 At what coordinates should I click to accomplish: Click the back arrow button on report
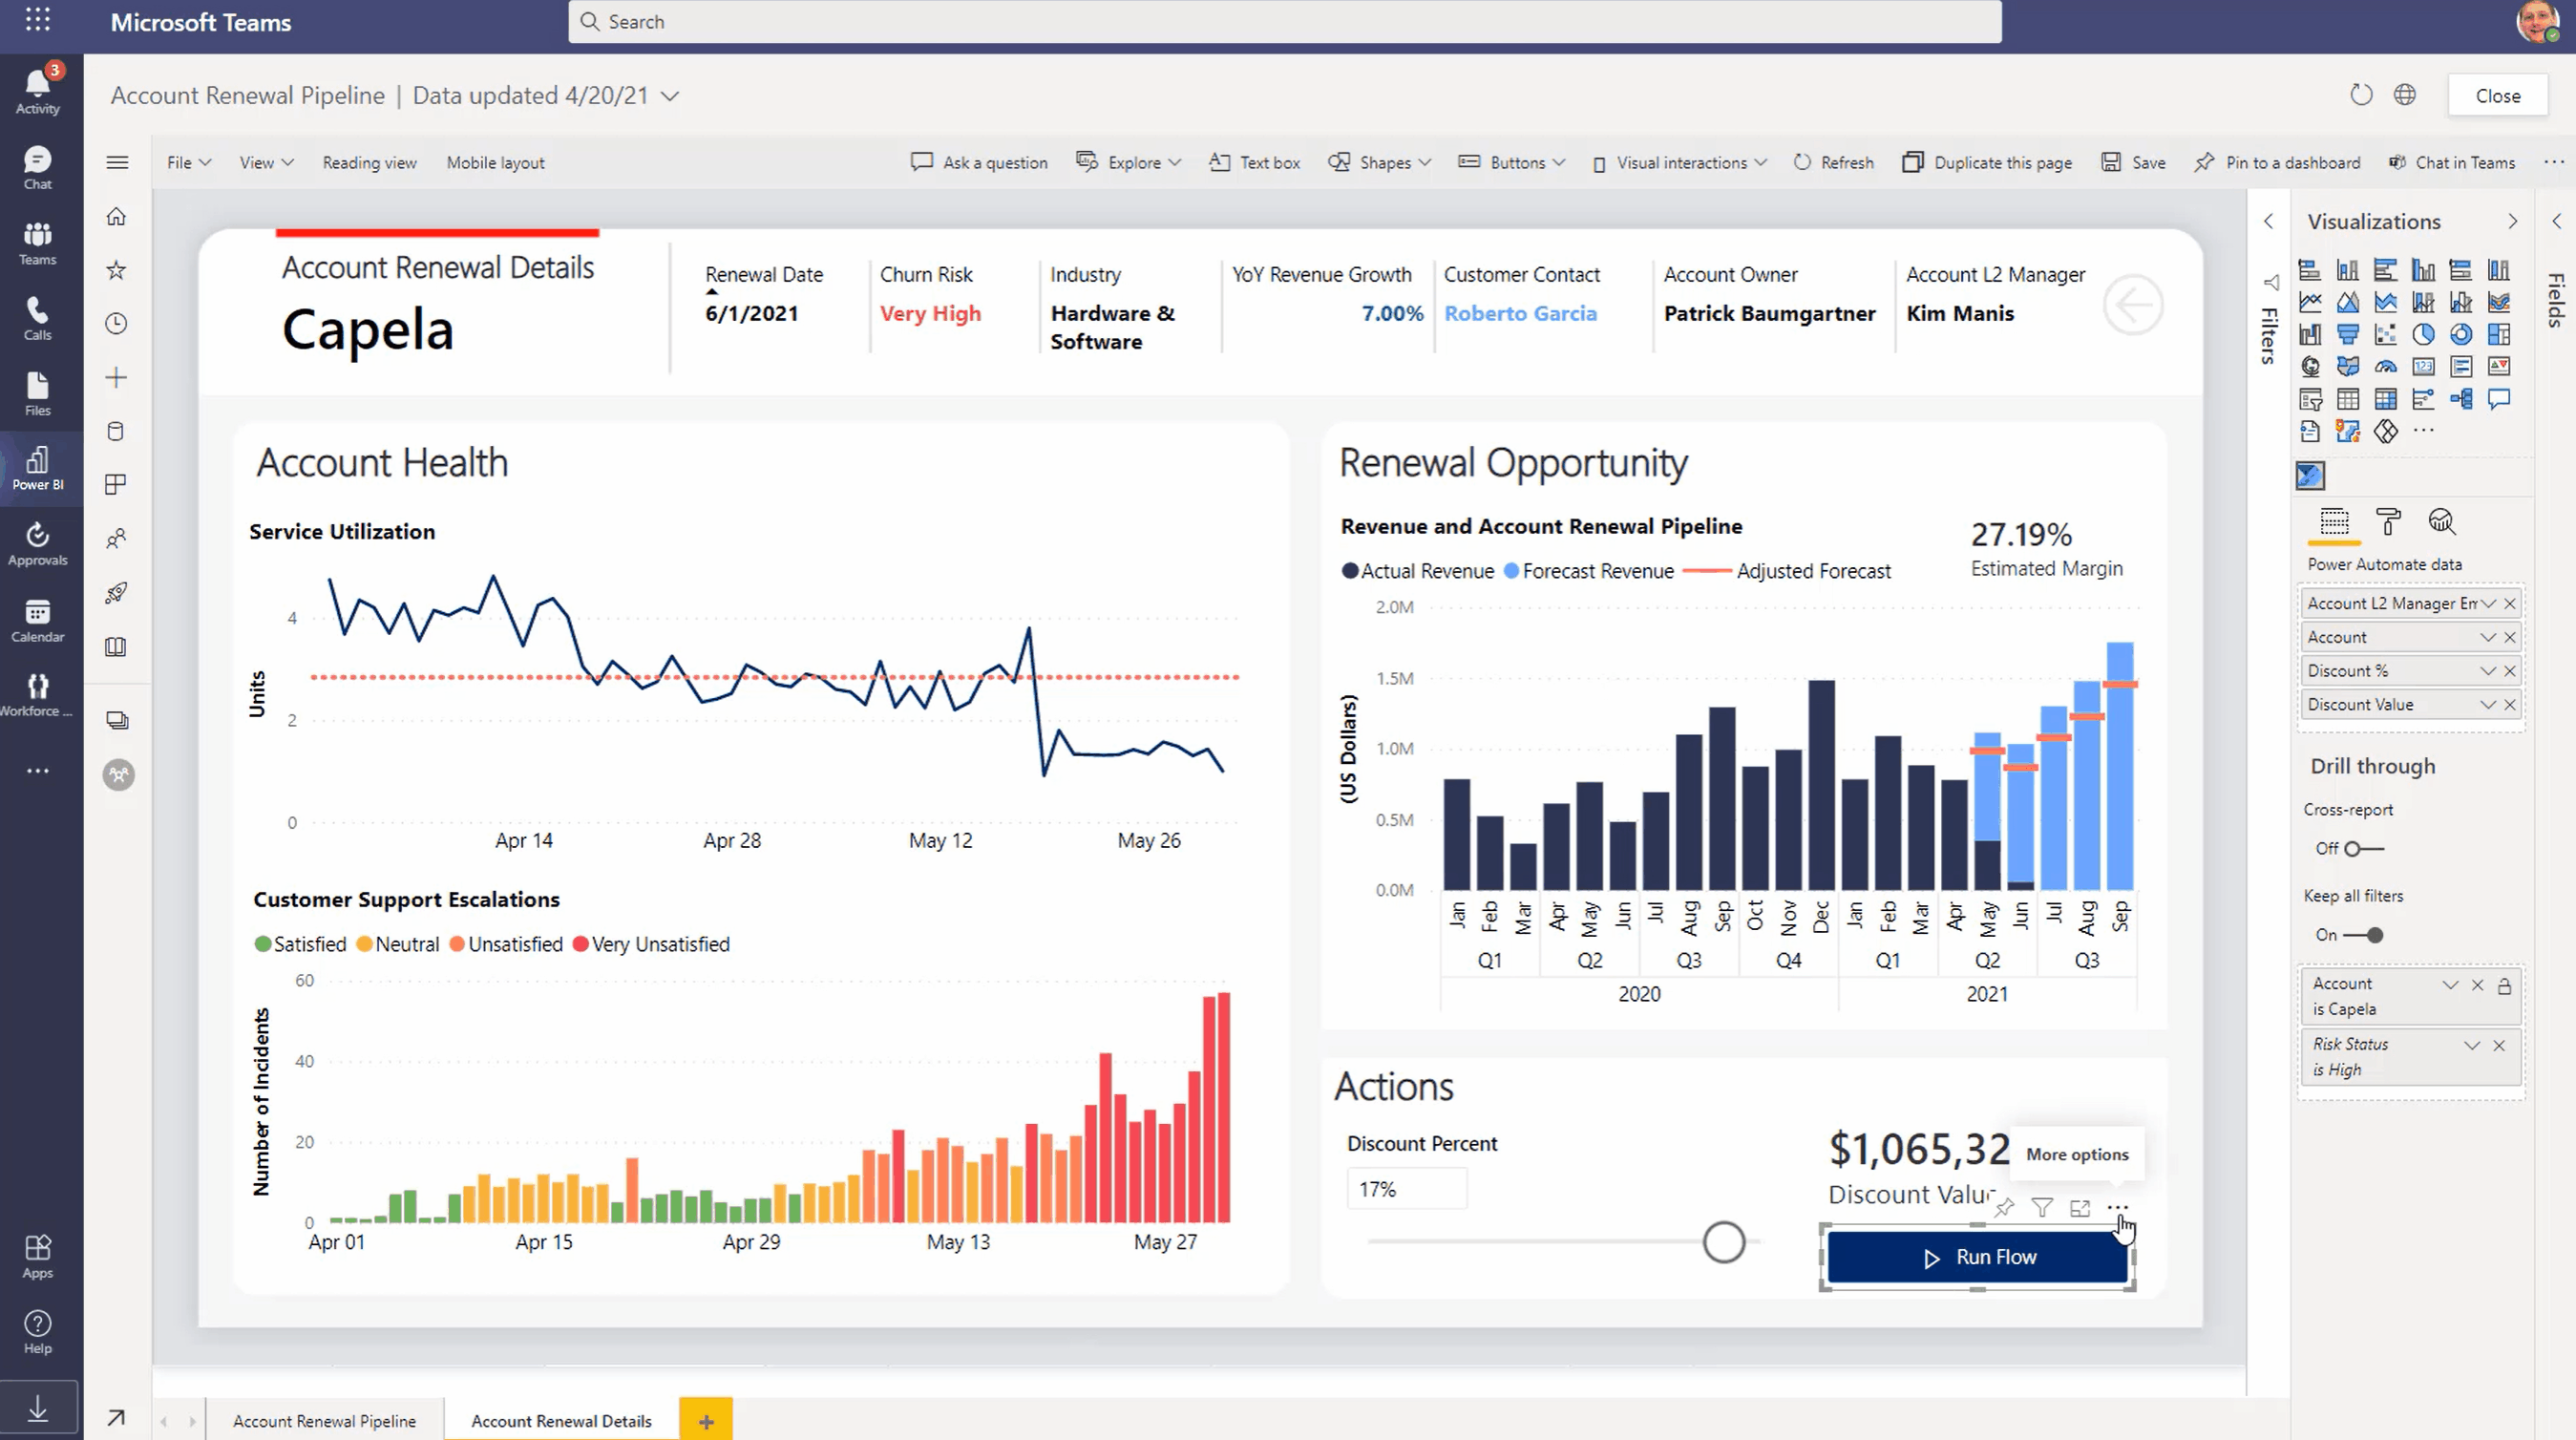pyautogui.click(x=2132, y=305)
